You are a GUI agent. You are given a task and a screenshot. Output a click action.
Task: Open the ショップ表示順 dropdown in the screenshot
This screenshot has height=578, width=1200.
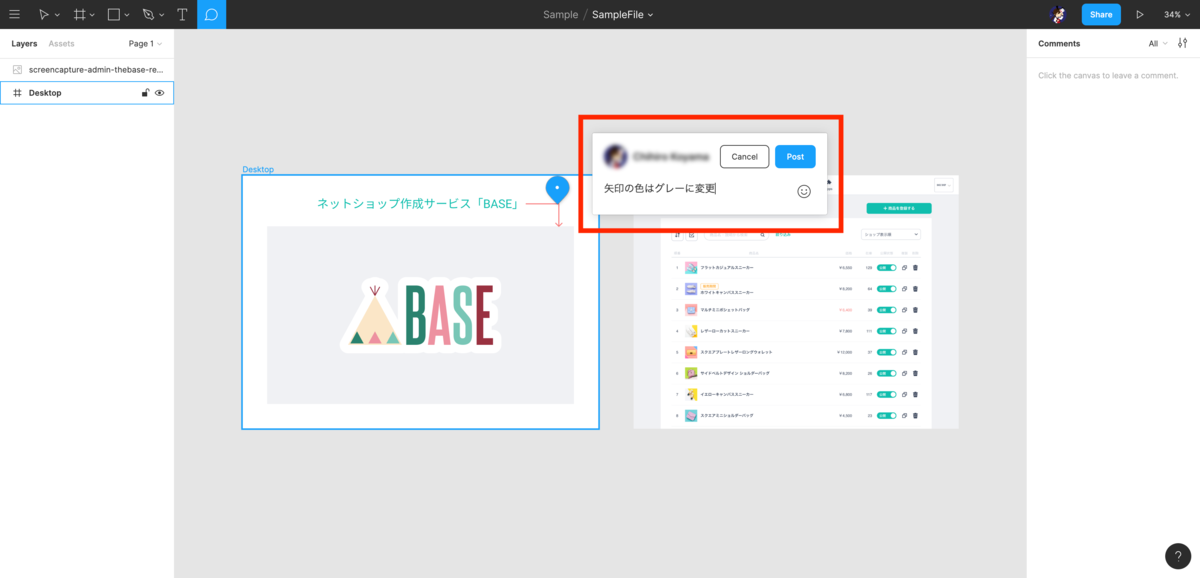[x=890, y=234]
